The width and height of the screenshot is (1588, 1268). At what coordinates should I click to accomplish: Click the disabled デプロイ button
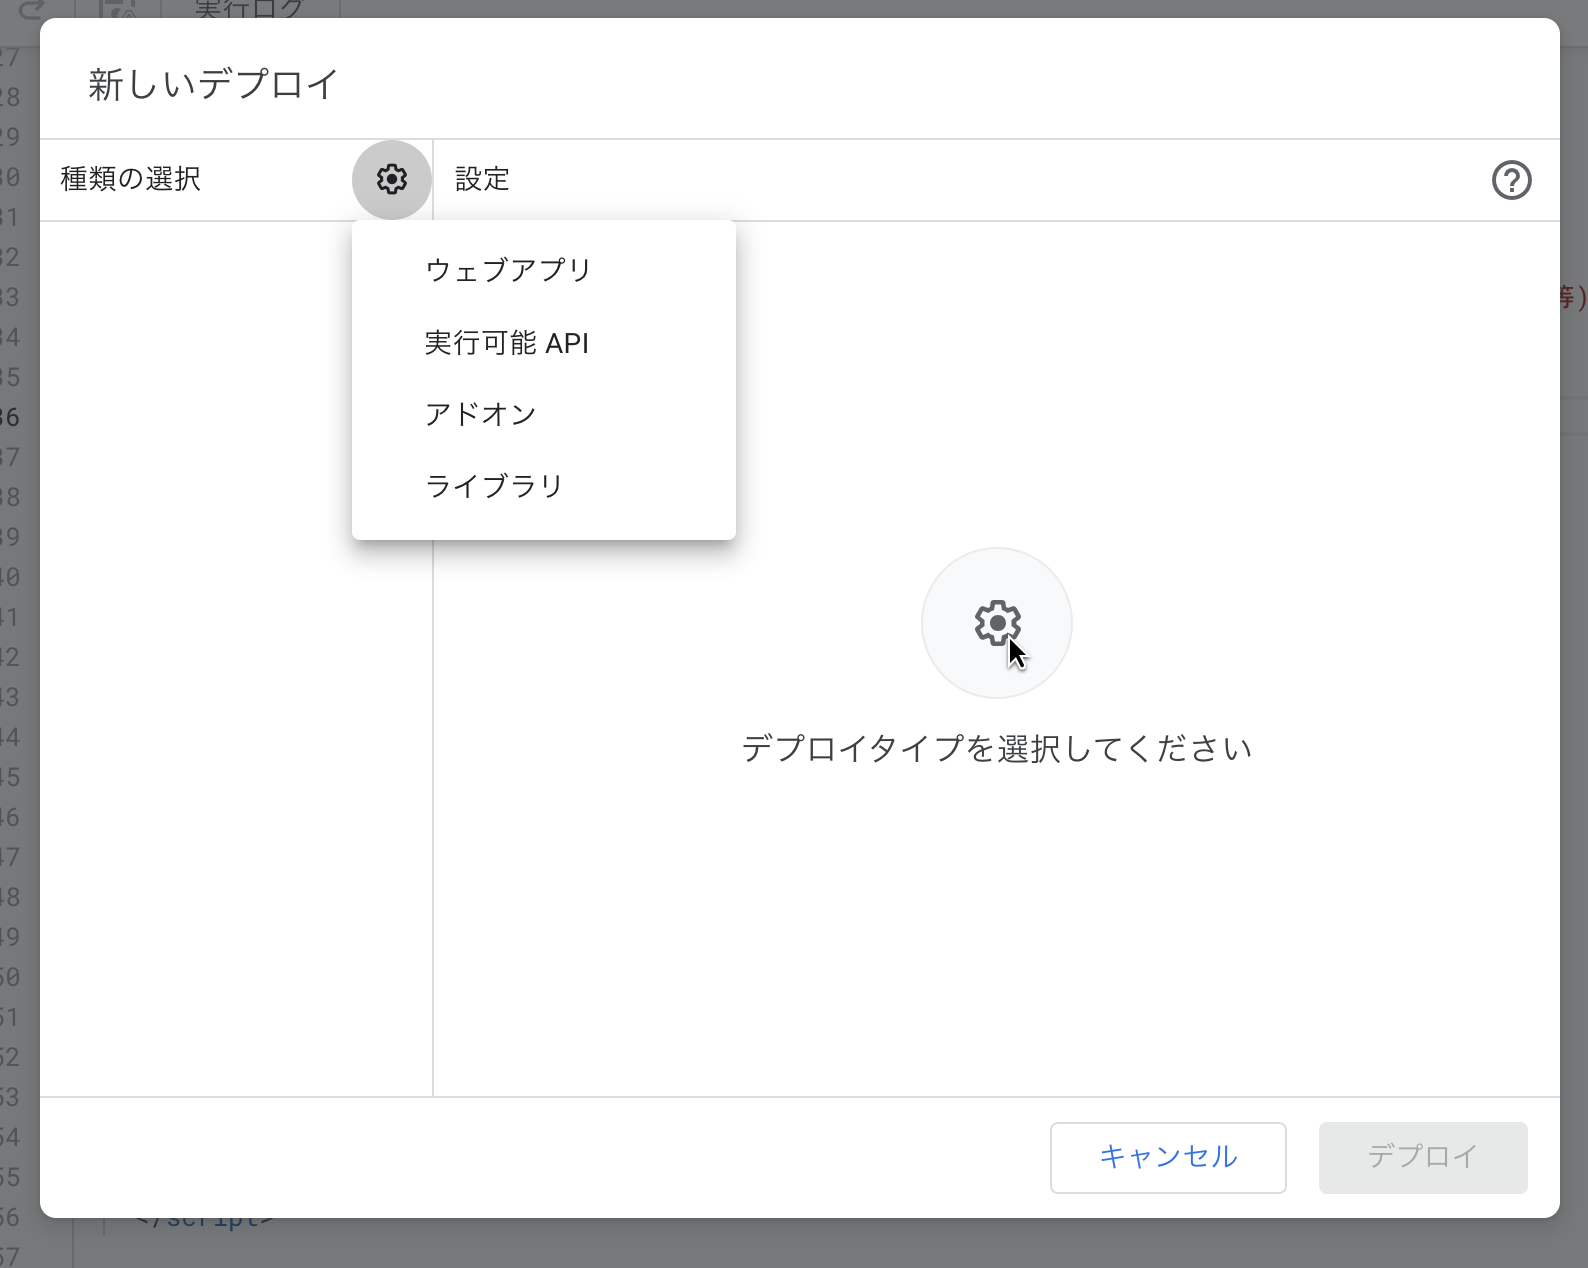click(1423, 1157)
